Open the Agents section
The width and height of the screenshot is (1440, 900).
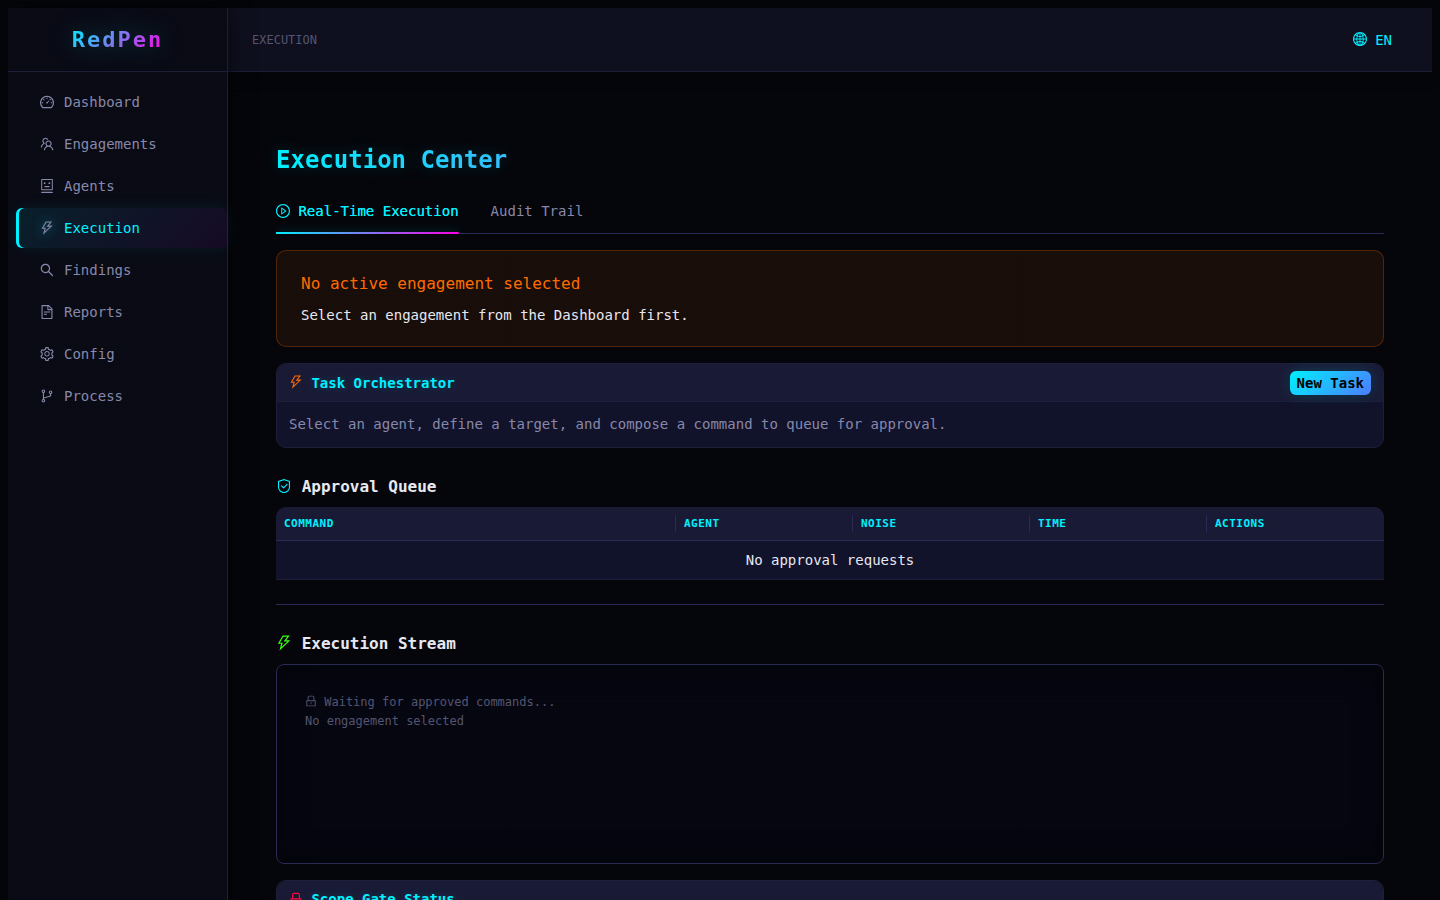pos(118,186)
